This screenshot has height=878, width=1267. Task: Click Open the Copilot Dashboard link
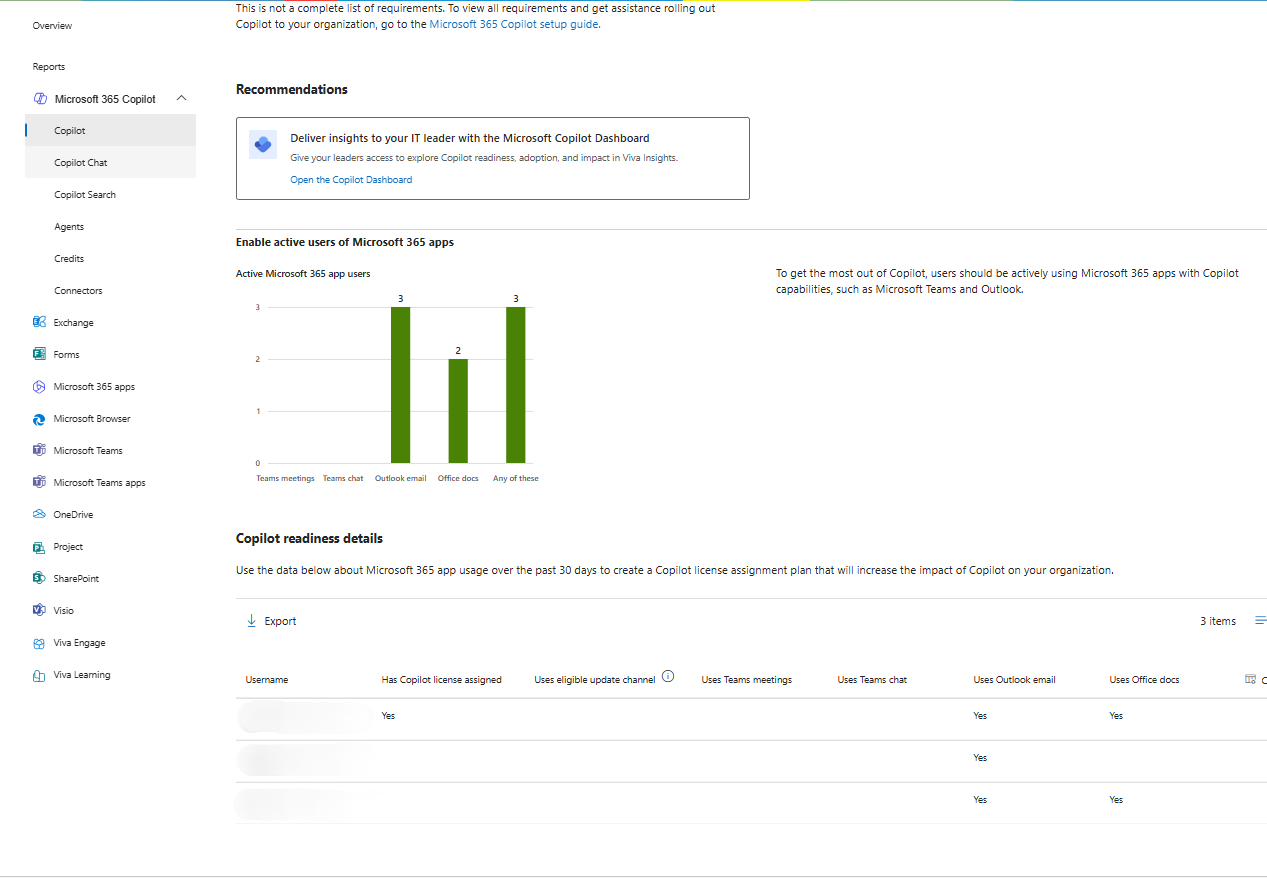pos(351,180)
